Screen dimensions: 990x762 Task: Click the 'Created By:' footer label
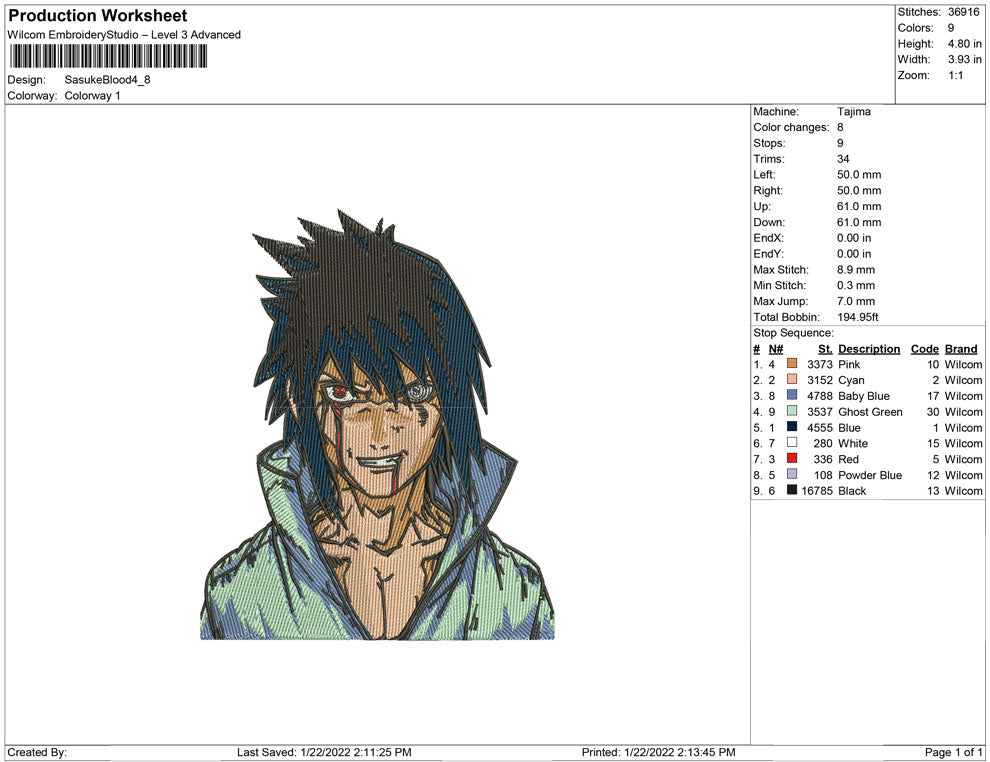(x=37, y=752)
